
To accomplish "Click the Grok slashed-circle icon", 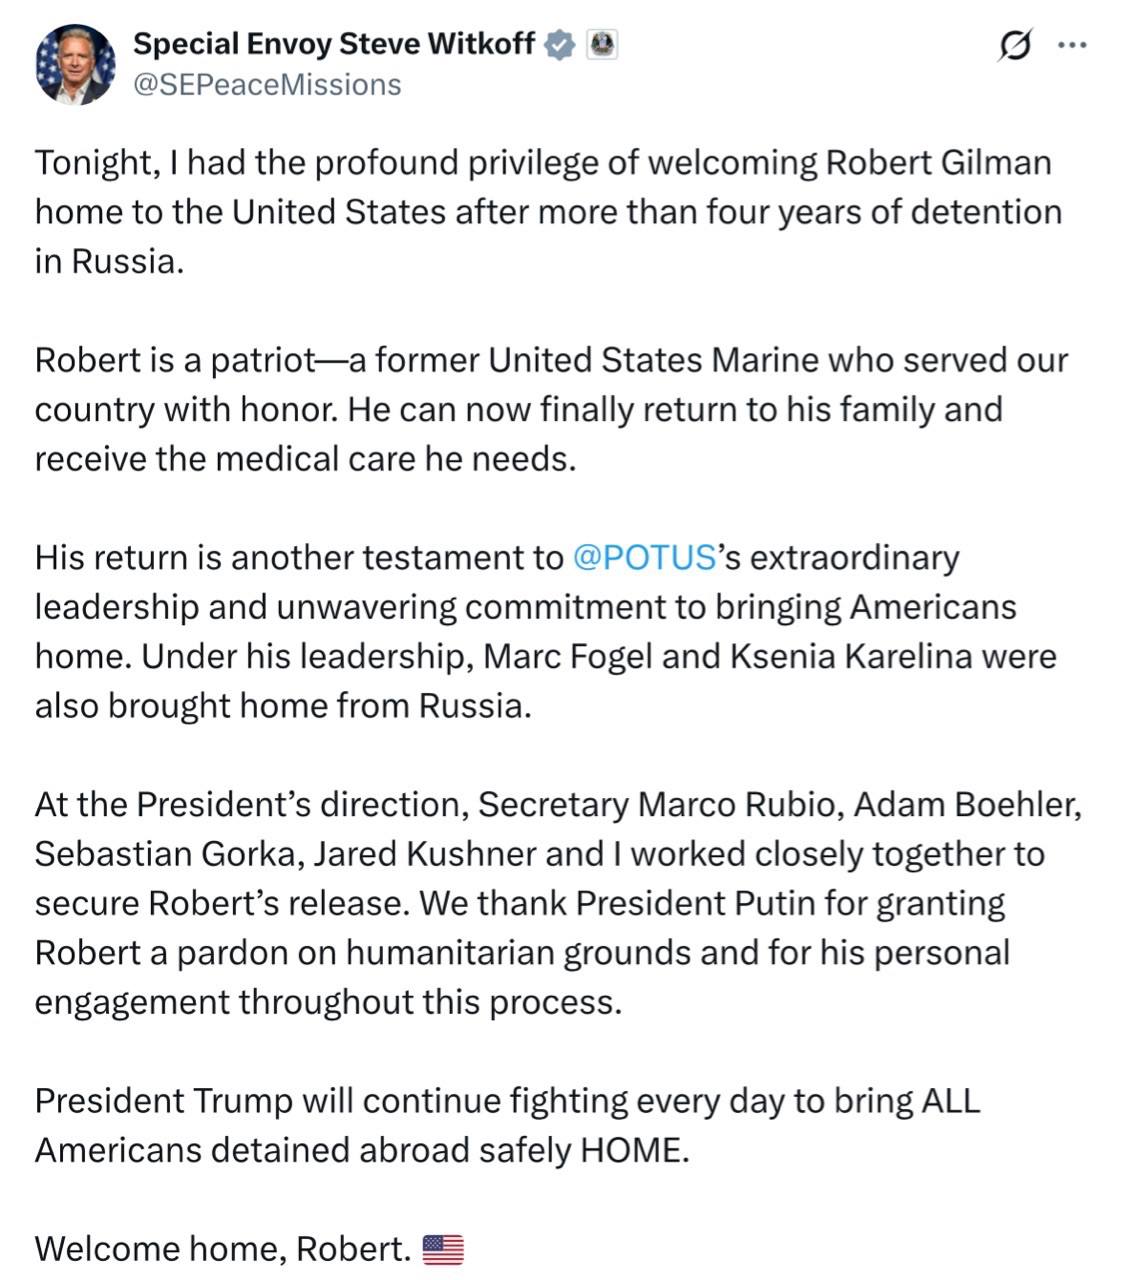I will (1014, 45).
